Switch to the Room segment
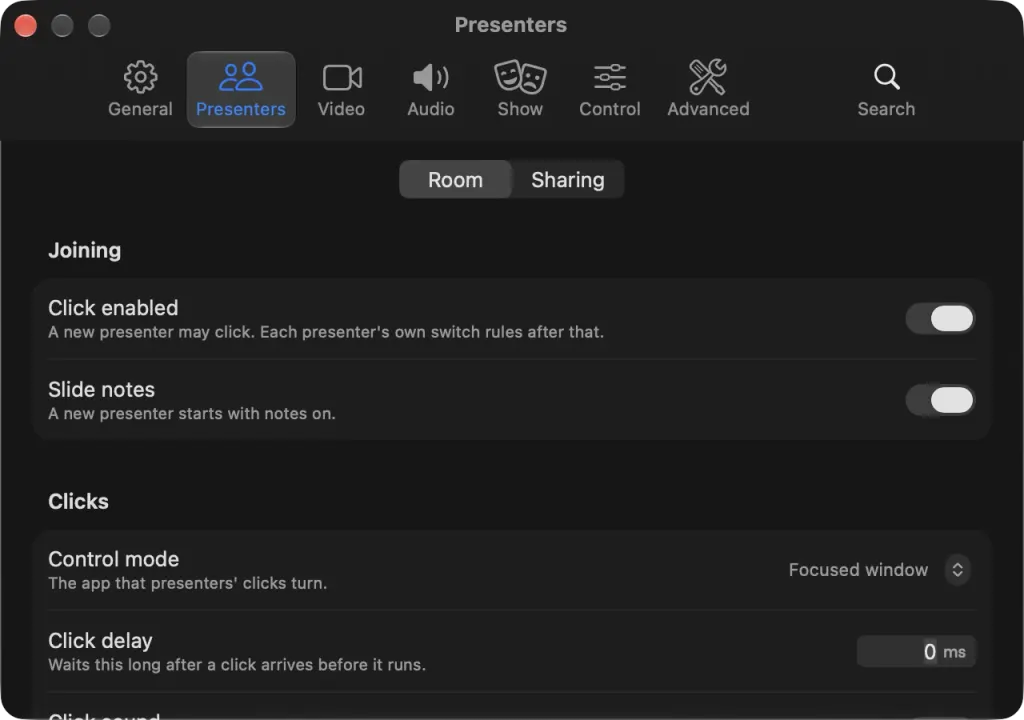1024x720 pixels. point(455,180)
